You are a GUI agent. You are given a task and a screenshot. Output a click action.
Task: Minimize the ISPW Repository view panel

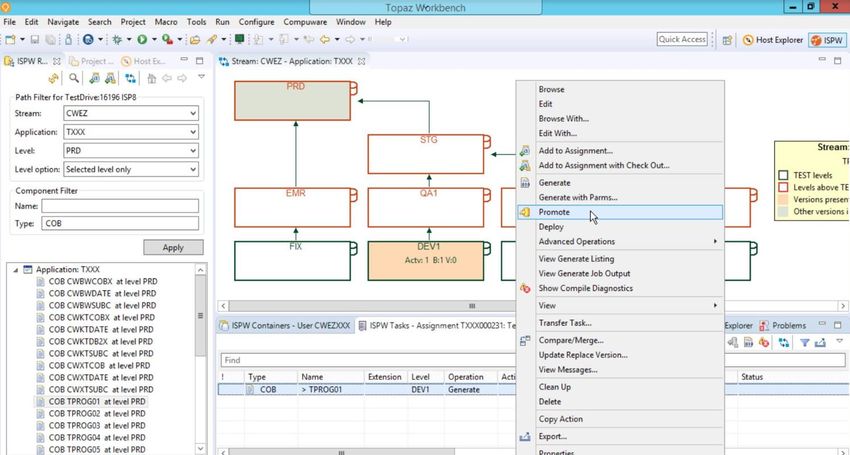pyautogui.click(x=184, y=60)
